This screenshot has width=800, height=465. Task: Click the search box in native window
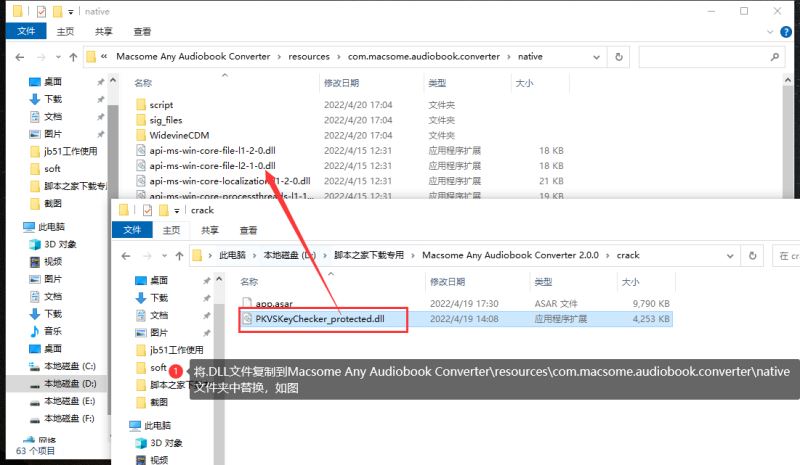click(x=712, y=57)
